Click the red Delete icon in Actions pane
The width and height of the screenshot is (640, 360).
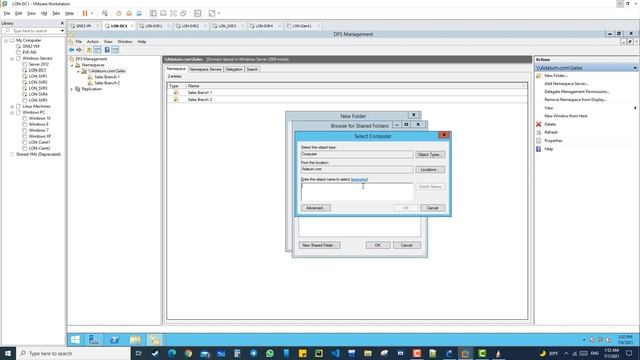(x=538, y=124)
